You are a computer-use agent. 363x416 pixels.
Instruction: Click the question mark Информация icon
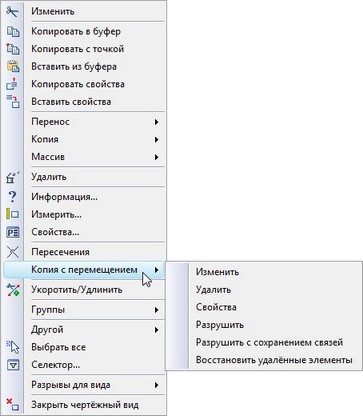click(x=13, y=197)
